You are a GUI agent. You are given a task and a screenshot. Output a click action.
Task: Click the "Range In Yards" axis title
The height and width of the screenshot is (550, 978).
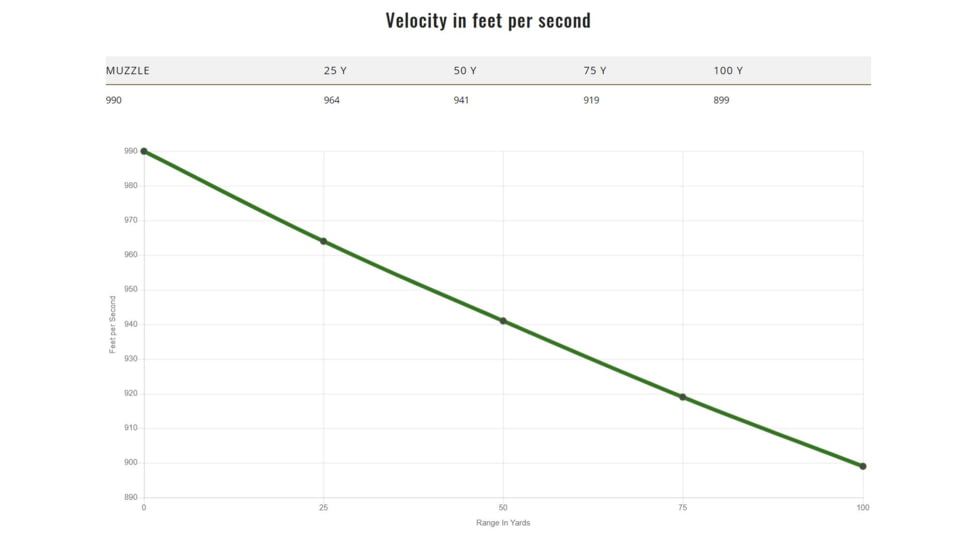503,523
